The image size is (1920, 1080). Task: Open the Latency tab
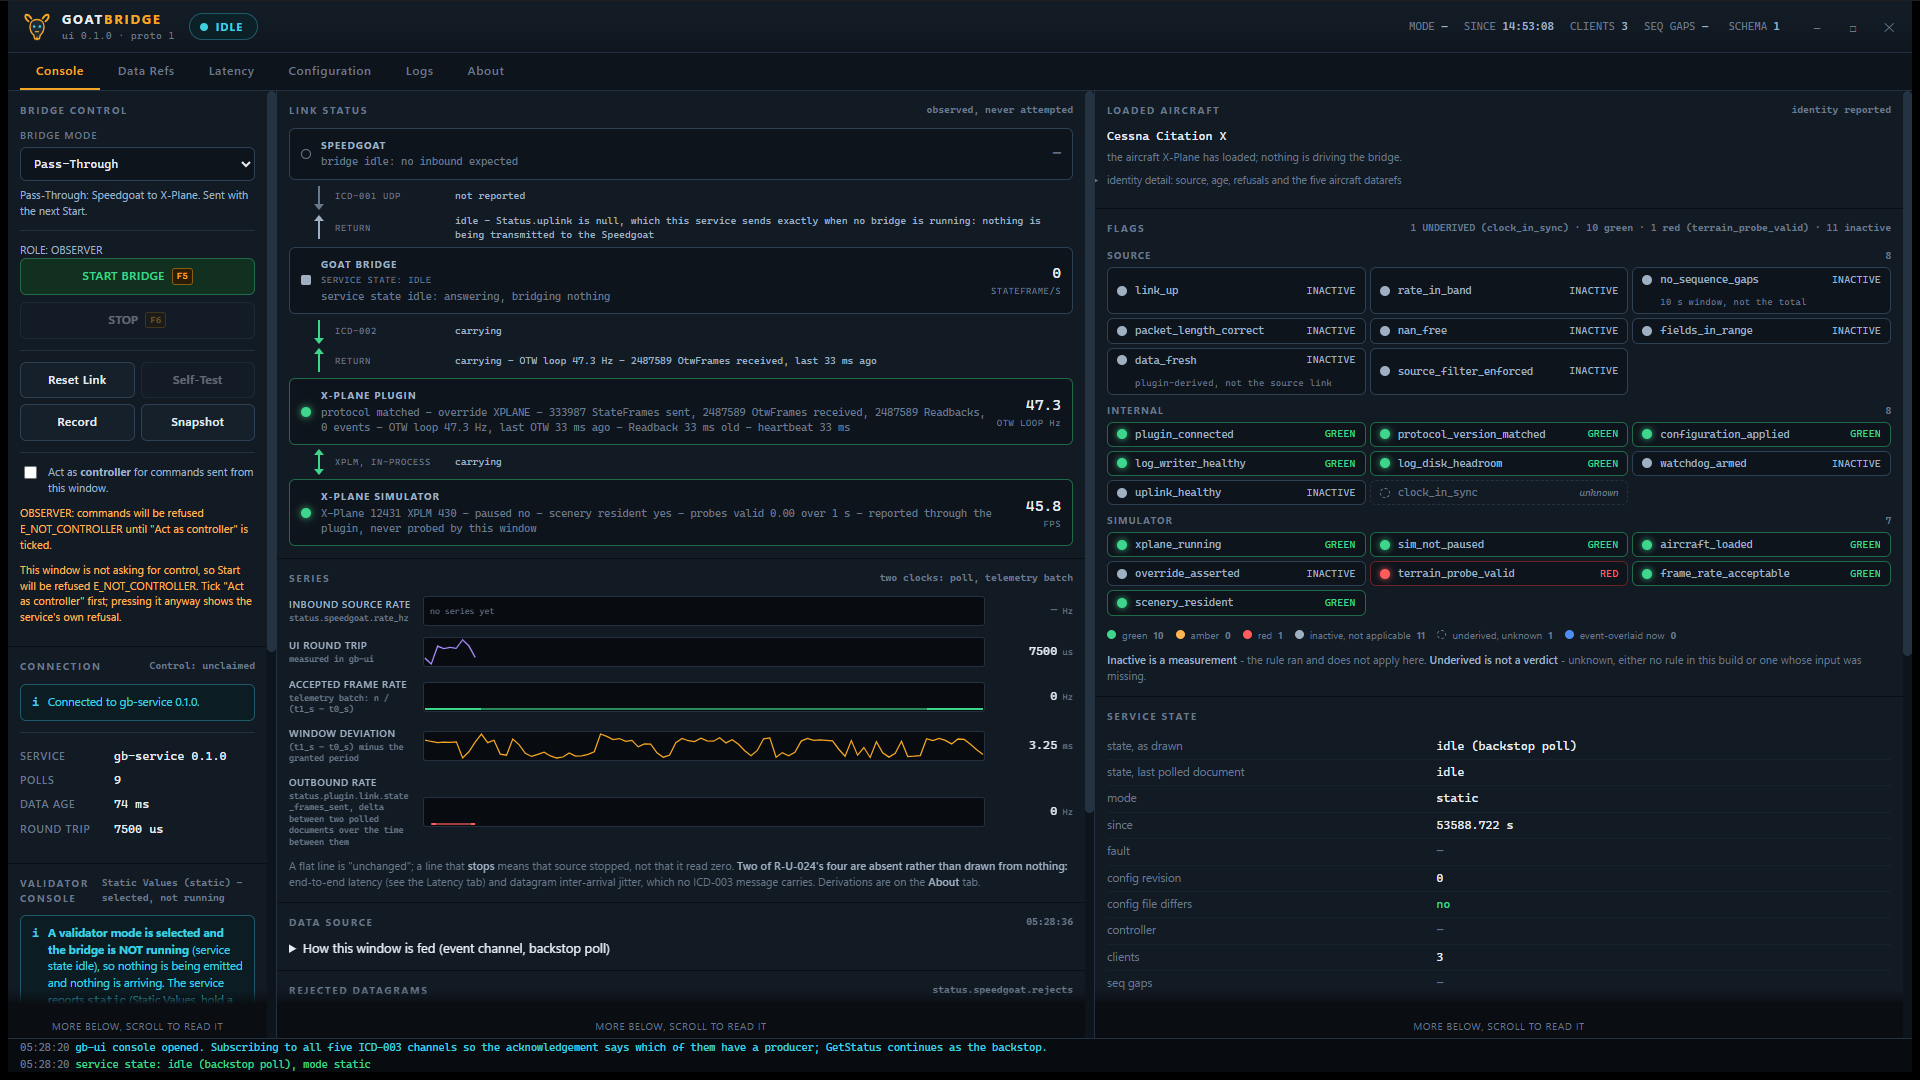tap(231, 71)
